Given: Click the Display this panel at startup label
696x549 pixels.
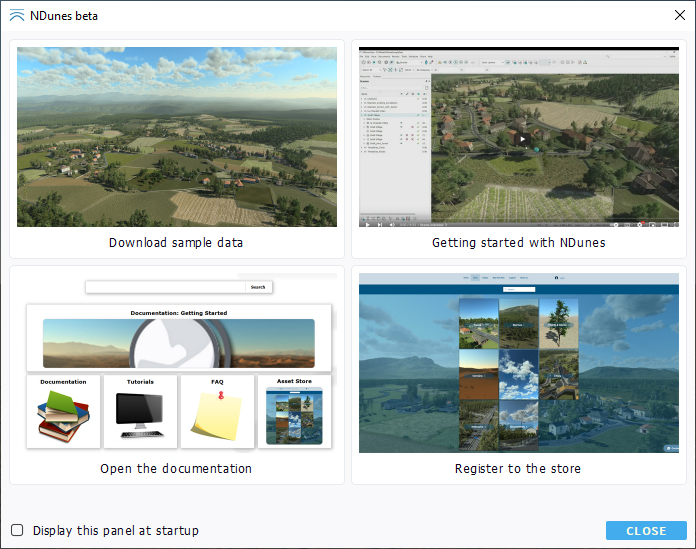Looking at the screenshot, I should click(x=115, y=530).
